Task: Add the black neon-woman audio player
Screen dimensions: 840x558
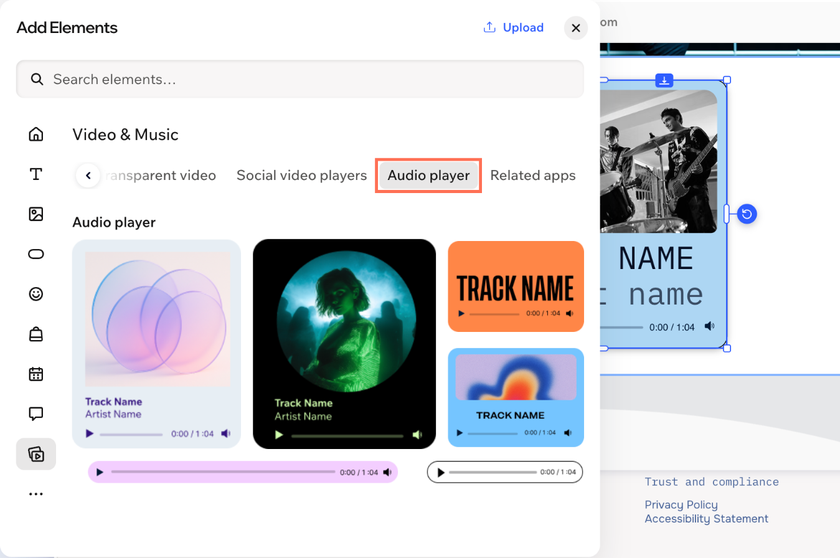Action: click(x=344, y=344)
